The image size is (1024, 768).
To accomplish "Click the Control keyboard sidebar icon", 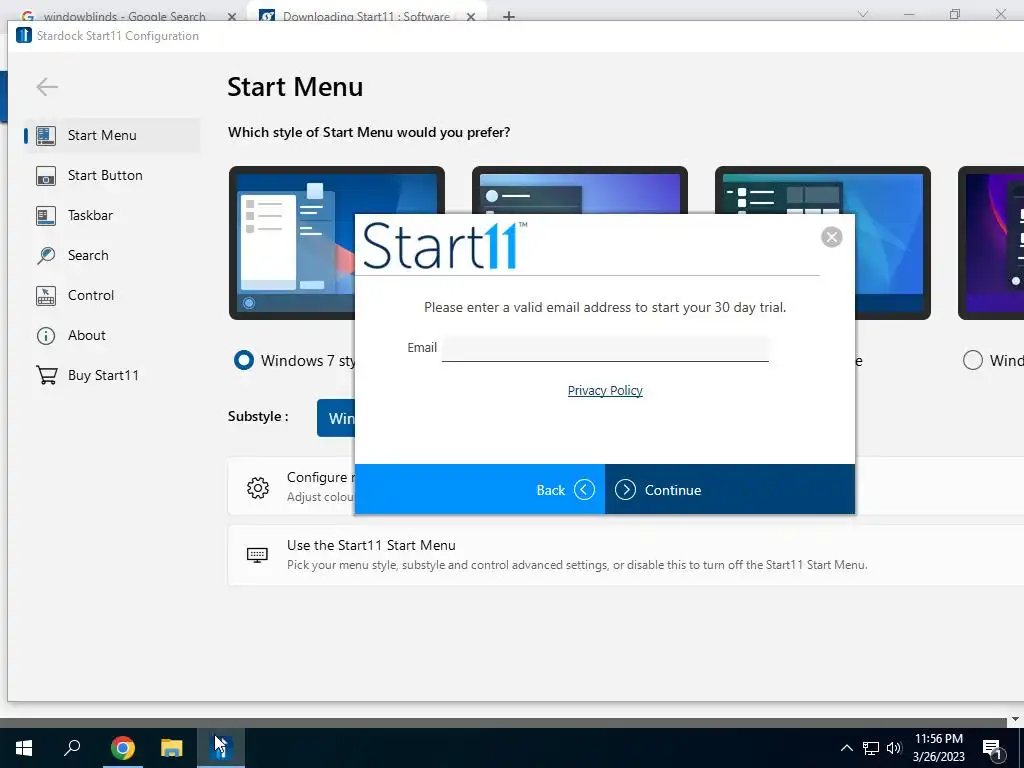I will [x=46, y=295].
